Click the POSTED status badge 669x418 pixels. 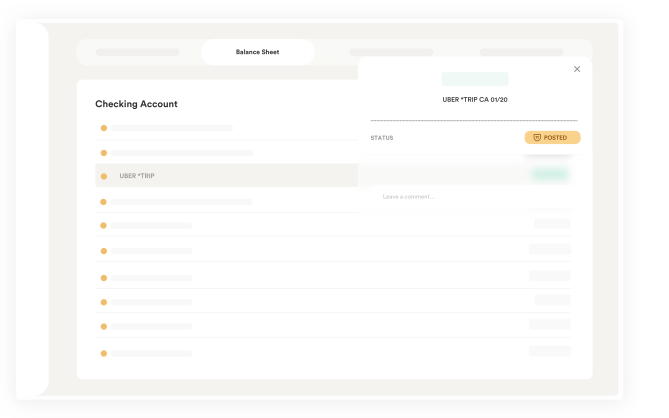552,137
